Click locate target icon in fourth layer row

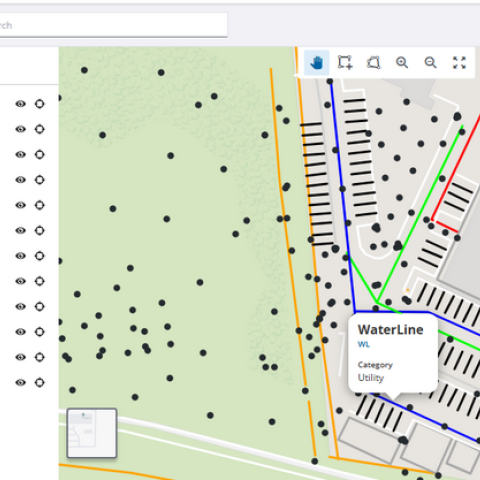[x=40, y=180]
